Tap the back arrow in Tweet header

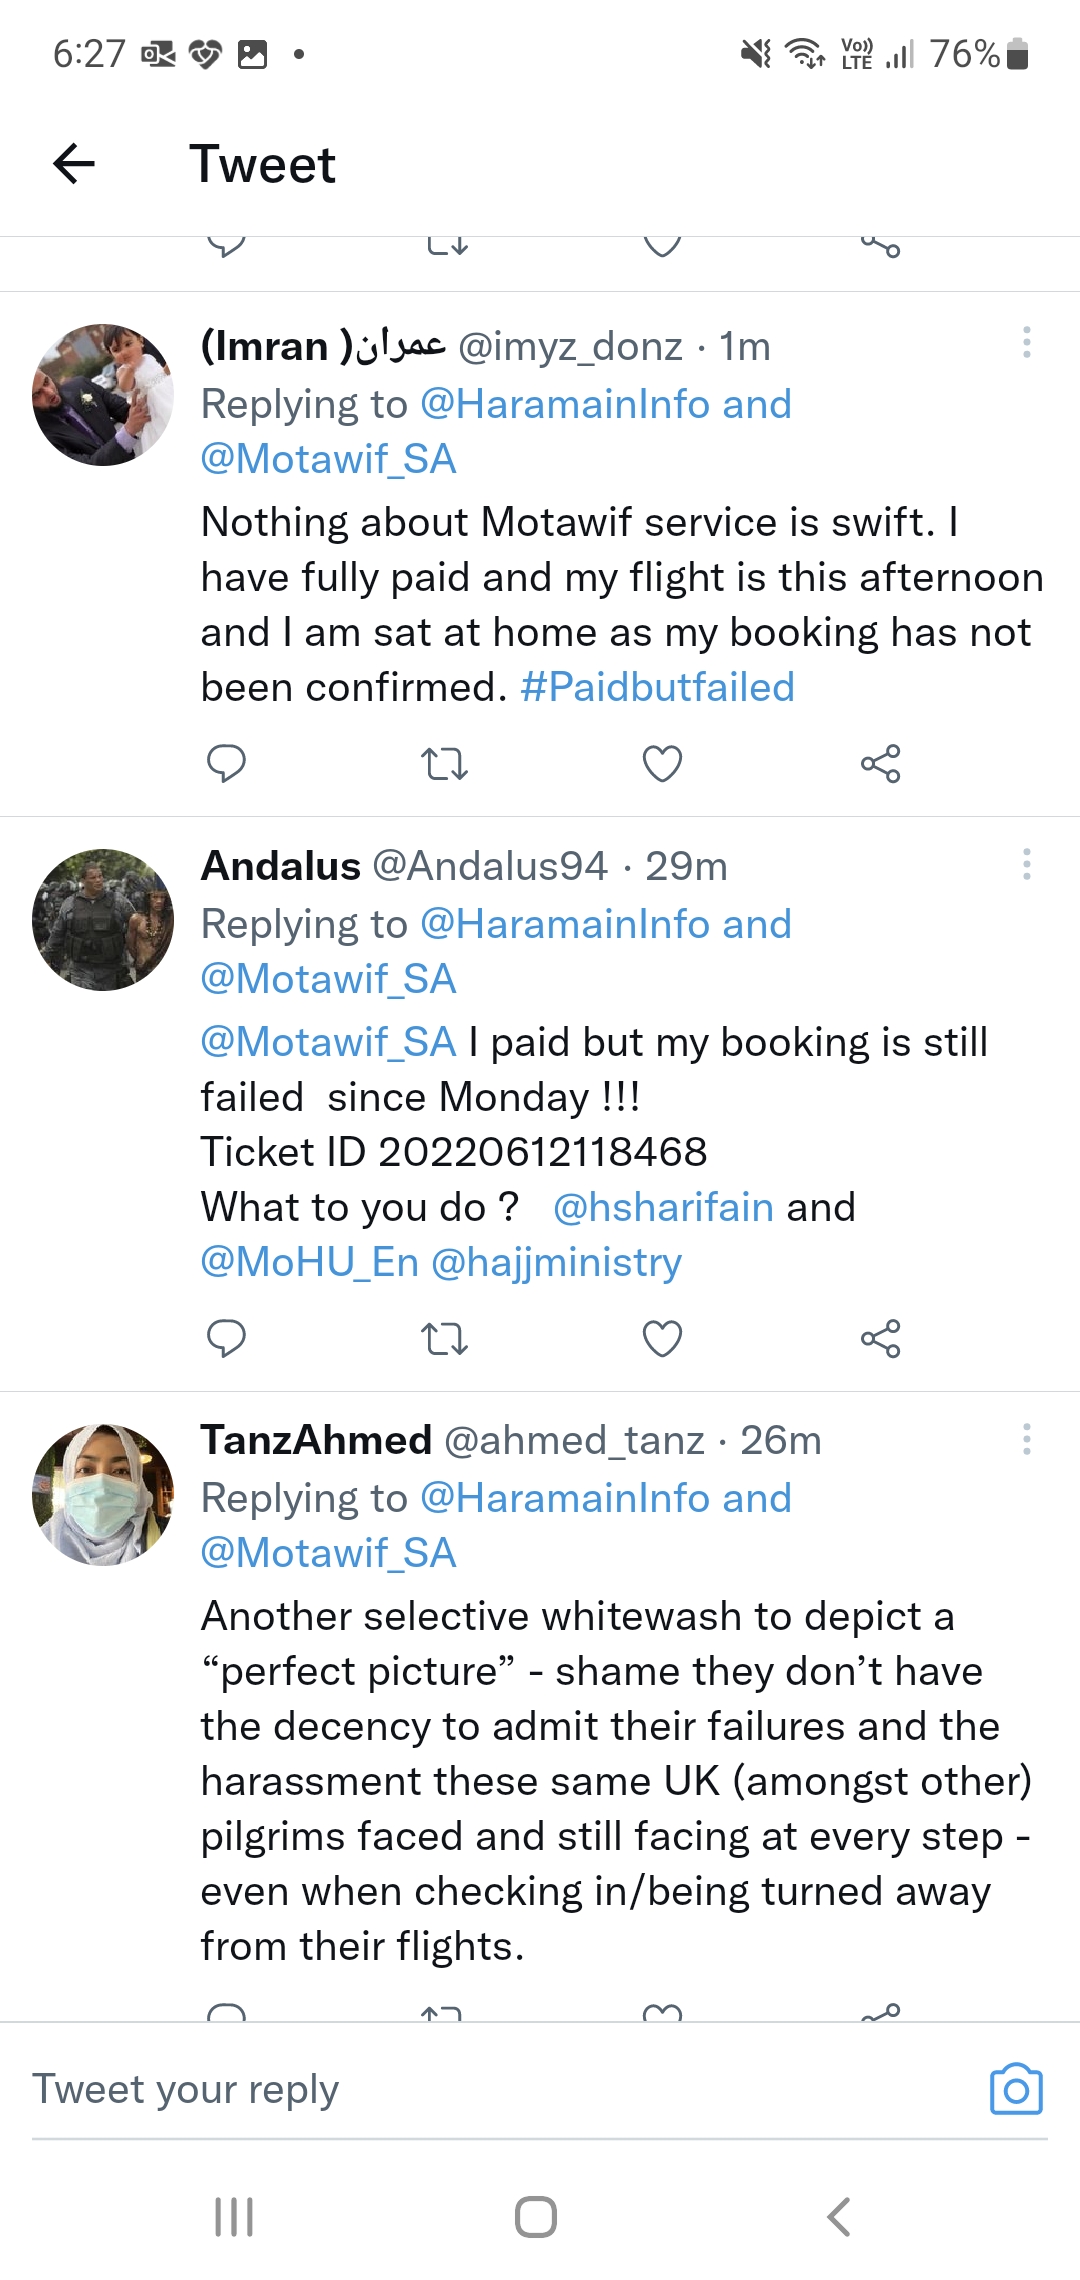click(x=74, y=164)
